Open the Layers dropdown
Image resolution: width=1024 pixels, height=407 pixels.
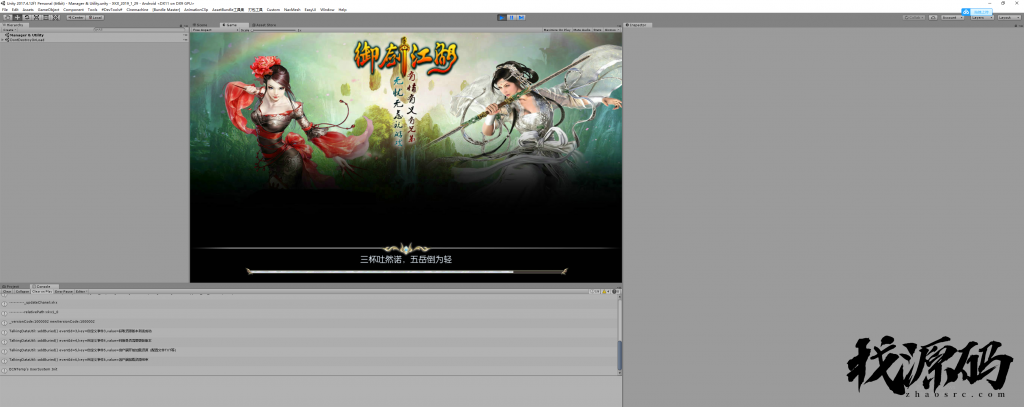pyautogui.click(x=982, y=18)
